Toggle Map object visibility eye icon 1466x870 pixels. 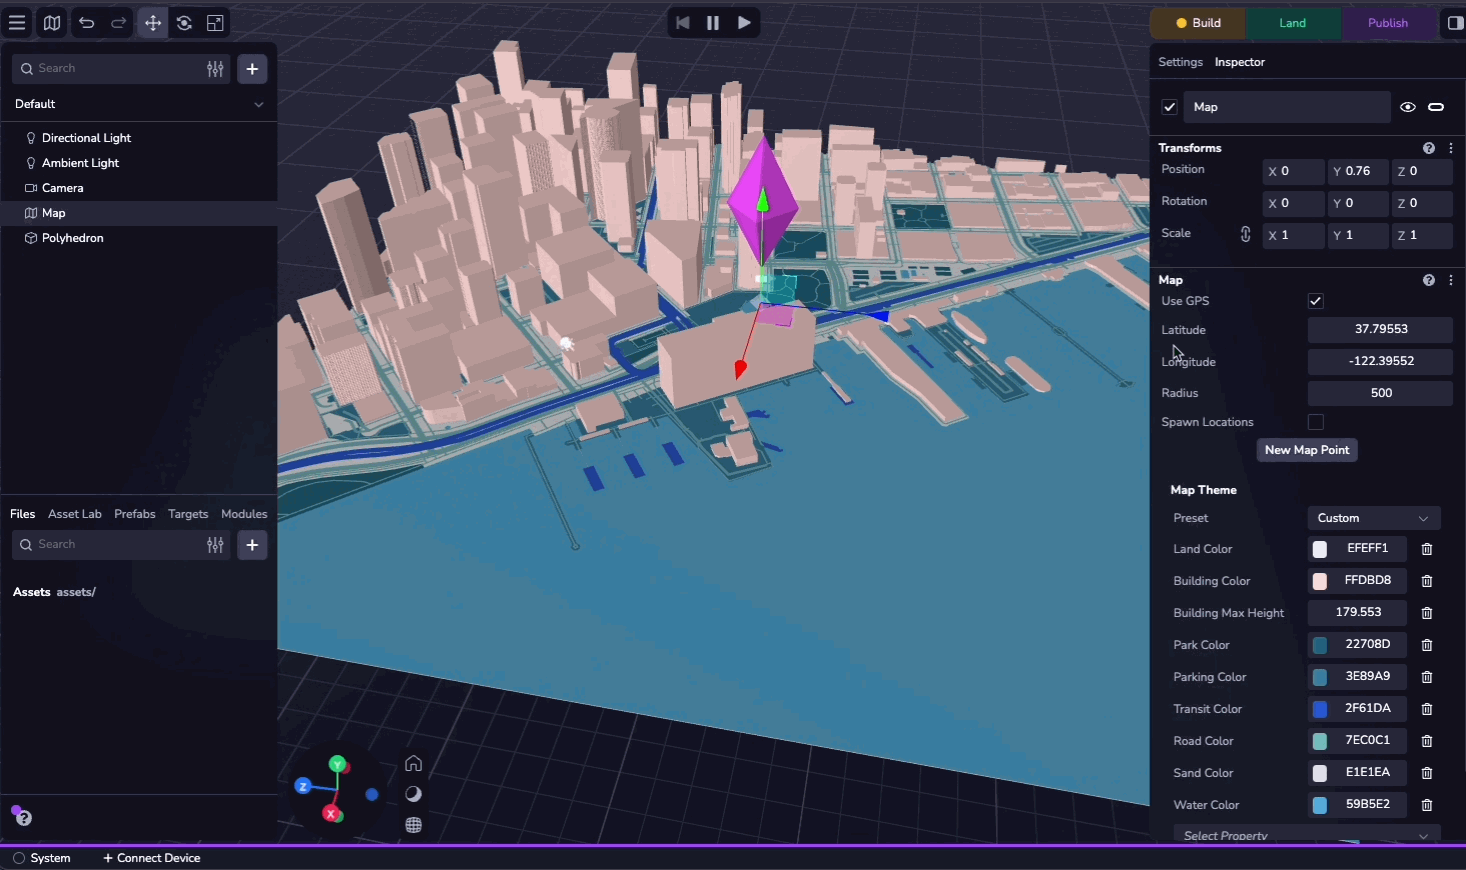coord(1408,107)
